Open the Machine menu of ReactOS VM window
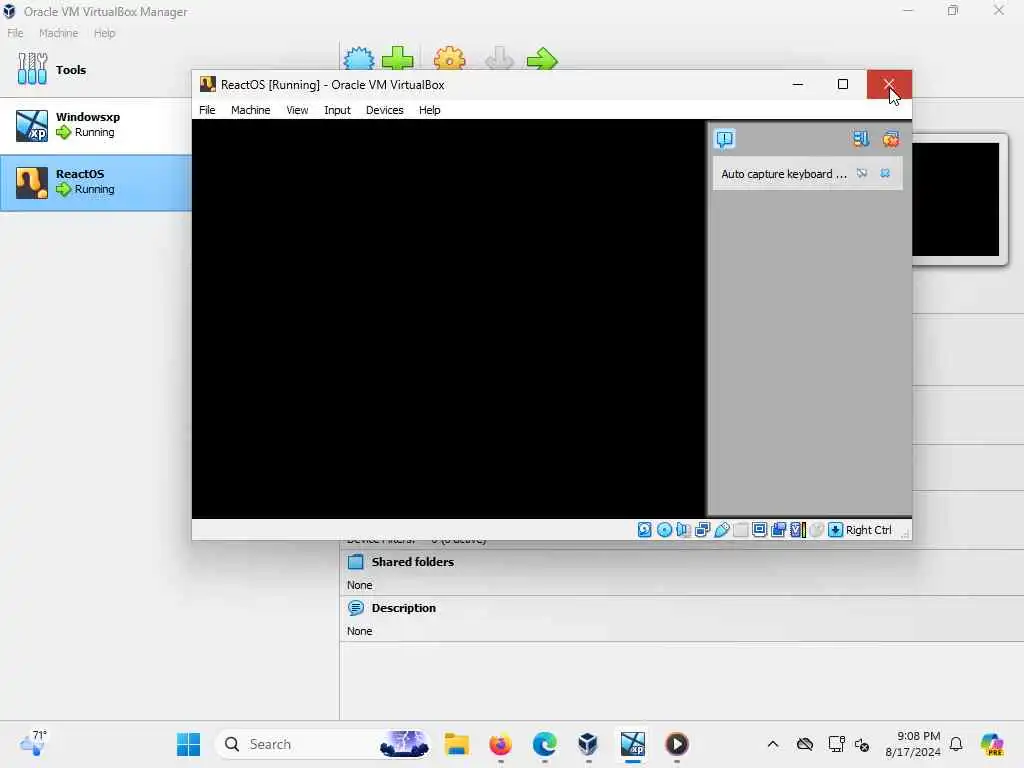The width and height of the screenshot is (1024, 768). 250,110
